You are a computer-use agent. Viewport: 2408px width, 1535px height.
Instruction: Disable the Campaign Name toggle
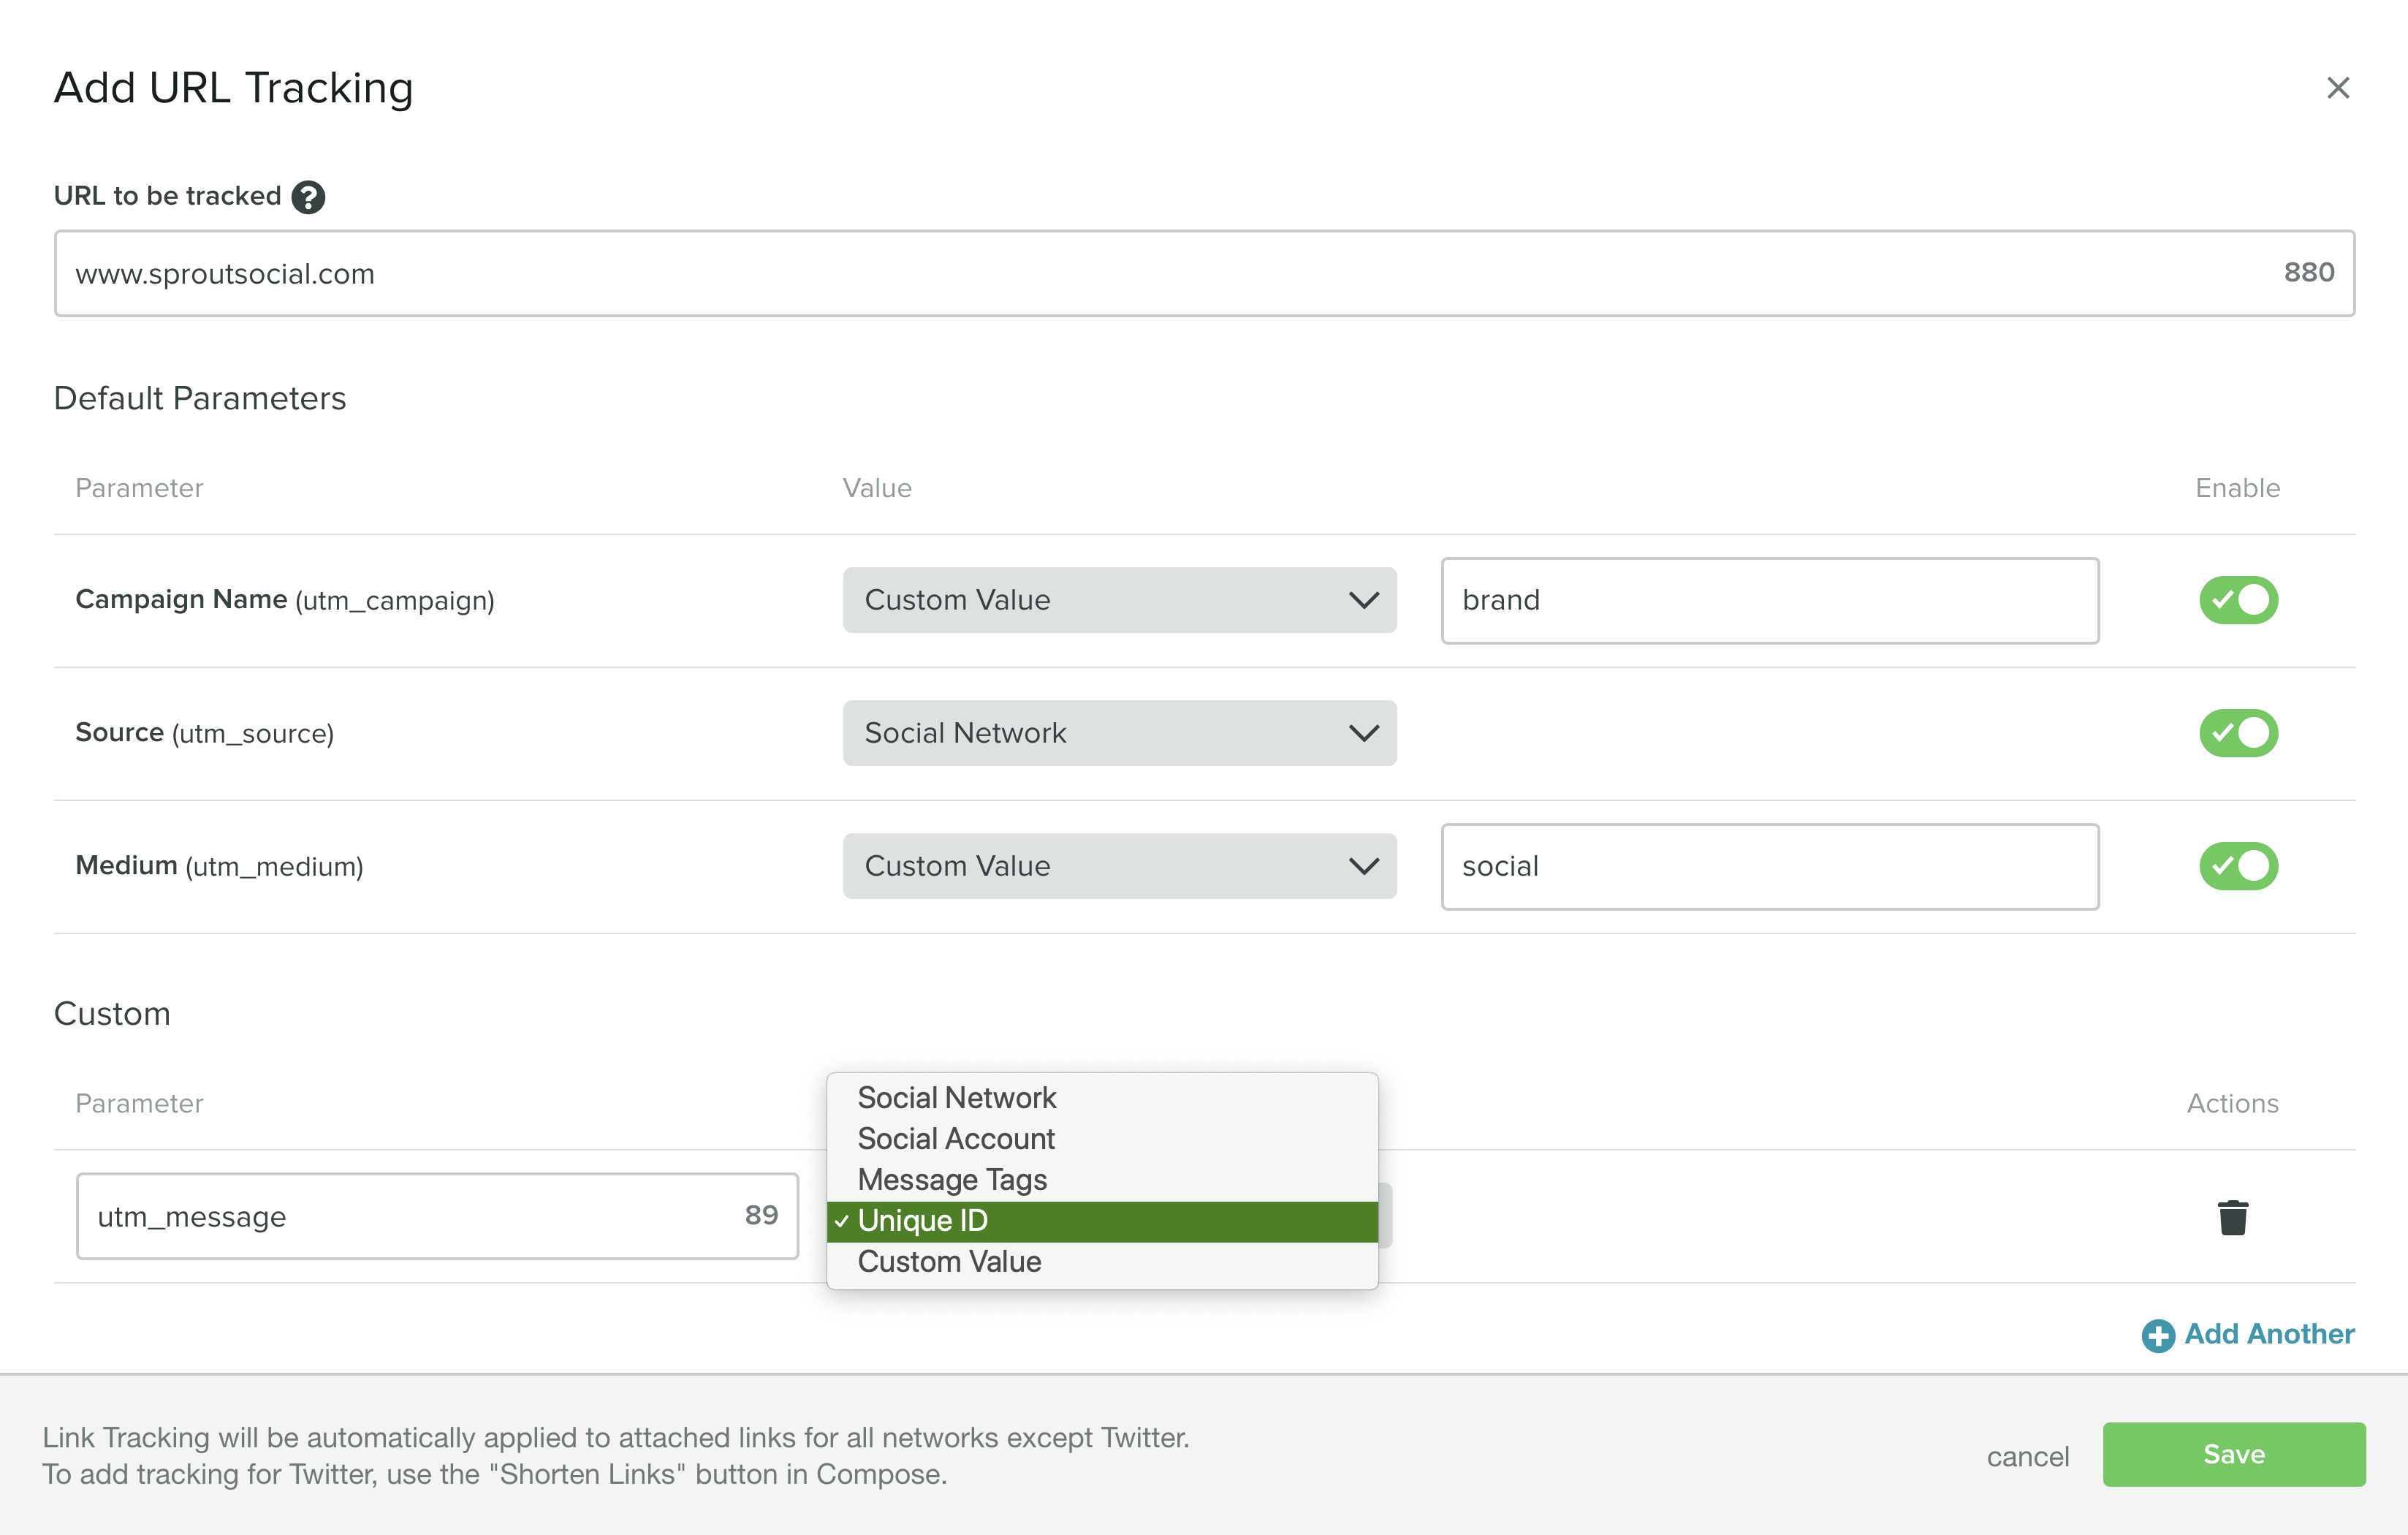click(2238, 600)
